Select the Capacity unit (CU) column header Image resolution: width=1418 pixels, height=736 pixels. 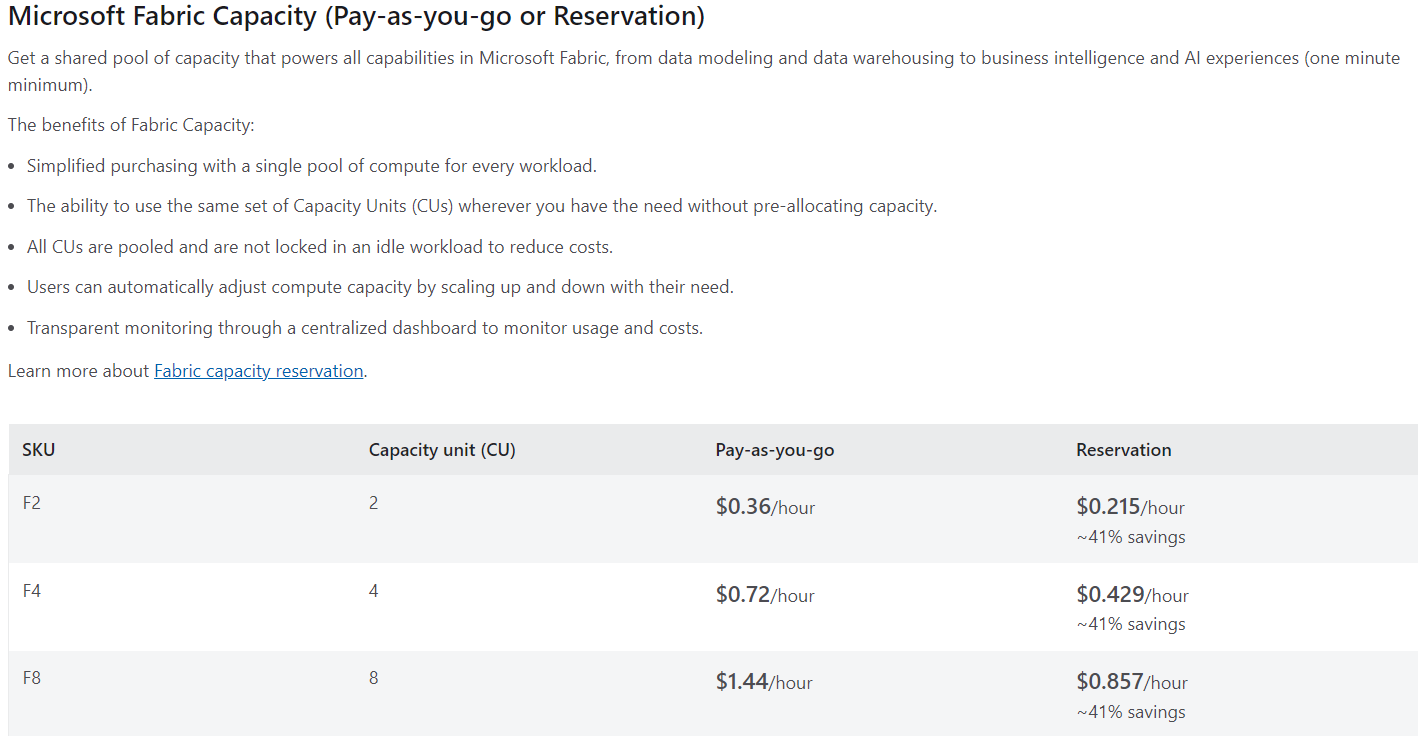coord(442,450)
